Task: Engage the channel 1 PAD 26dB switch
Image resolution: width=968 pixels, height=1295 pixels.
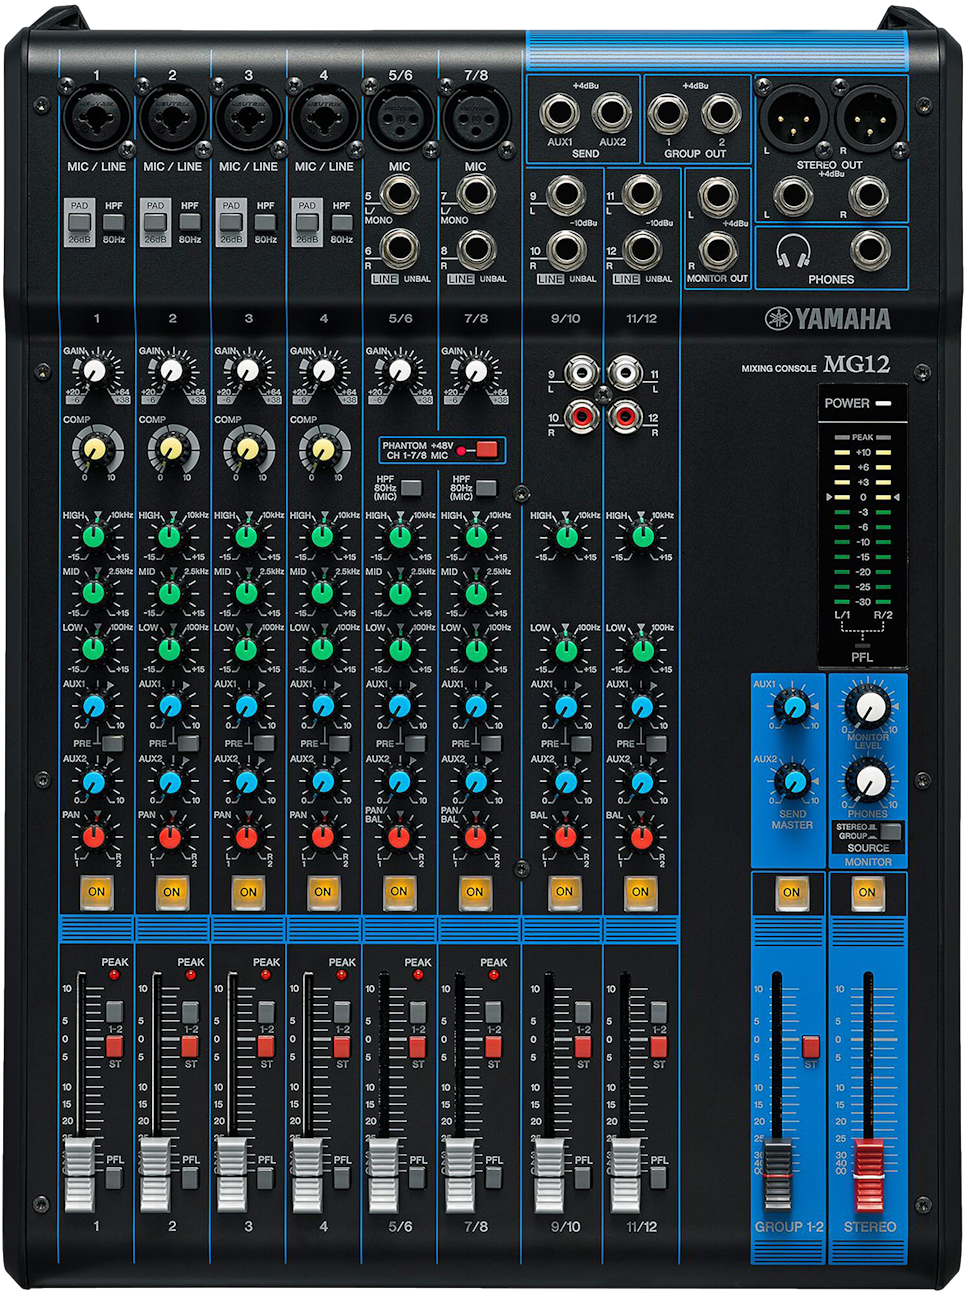Action: [x=79, y=221]
